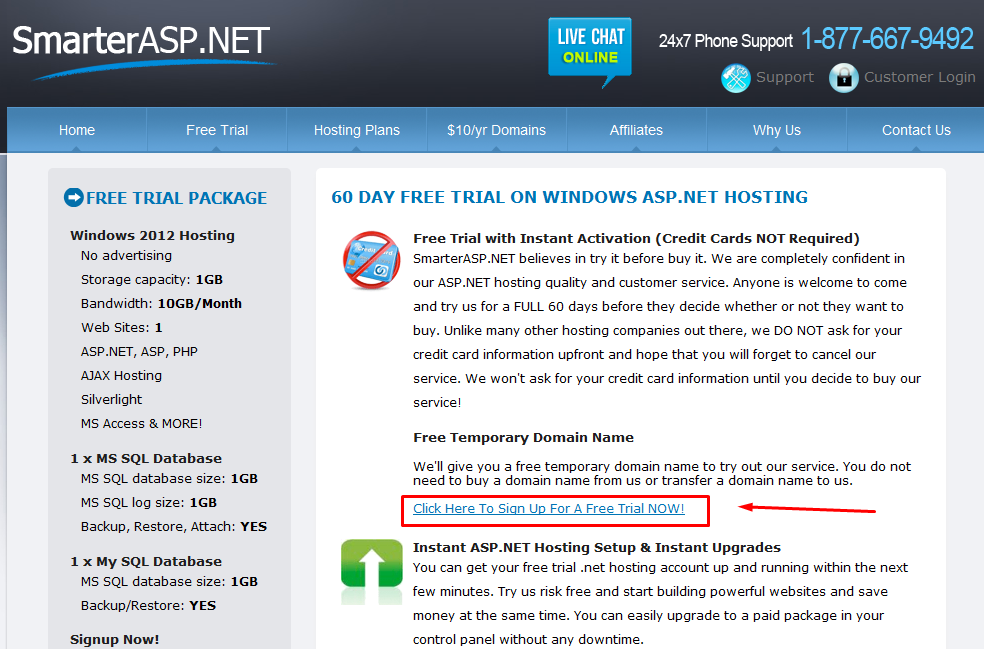Image resolution: width=984 pixels, height=649 pixels.
Task: Click the Free Temporary Domain Name heading
Action: [x=523, y=437]
